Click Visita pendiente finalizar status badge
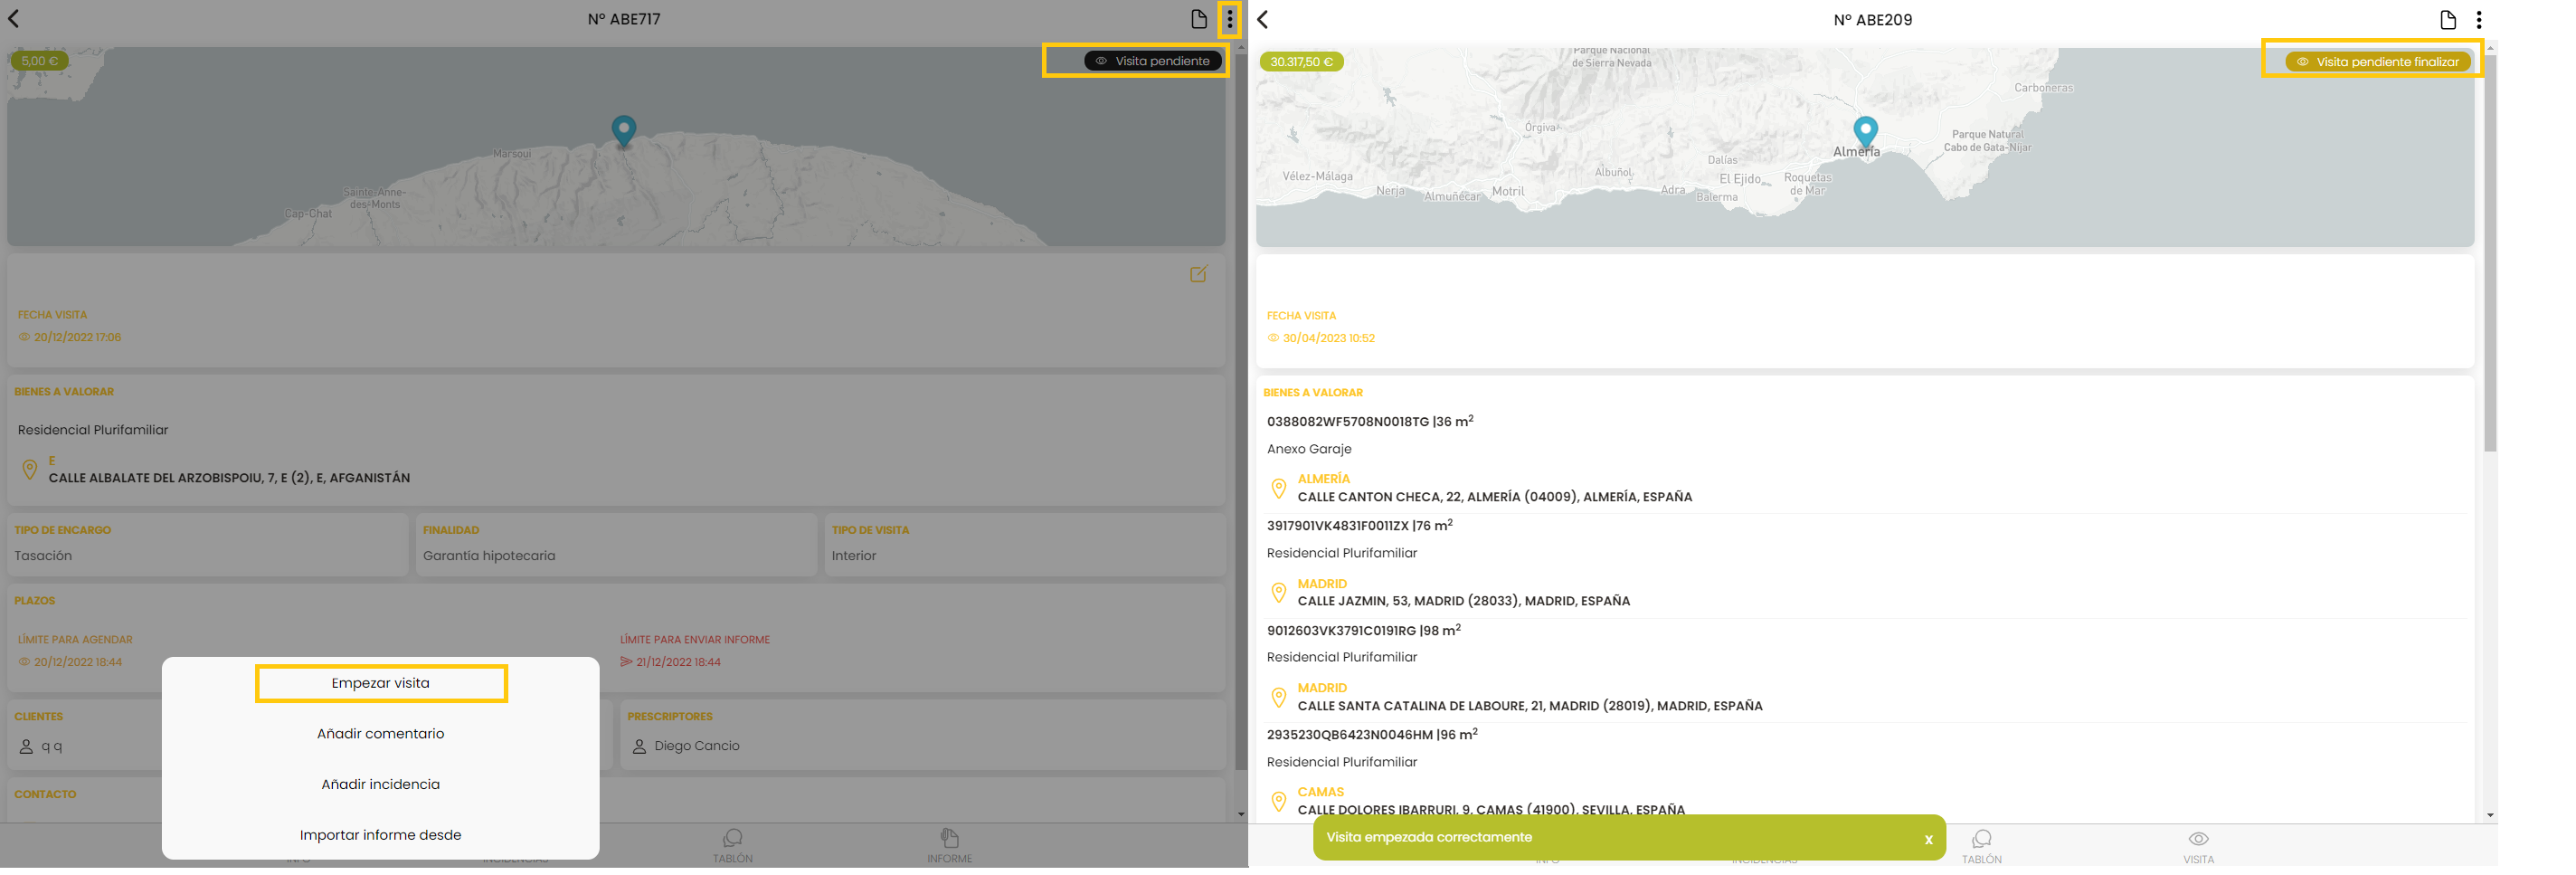Image resolution: width=2576 pixels, height=875 pixels. [2378, 62]
